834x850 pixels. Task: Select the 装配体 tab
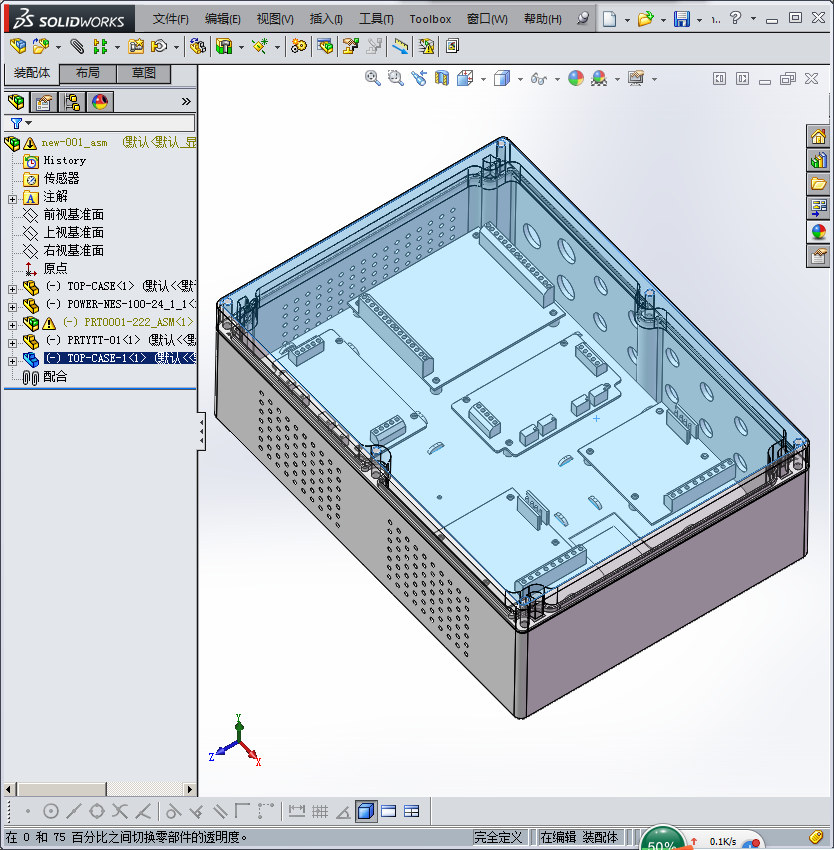pyautogui.click(x=31, y=73)
